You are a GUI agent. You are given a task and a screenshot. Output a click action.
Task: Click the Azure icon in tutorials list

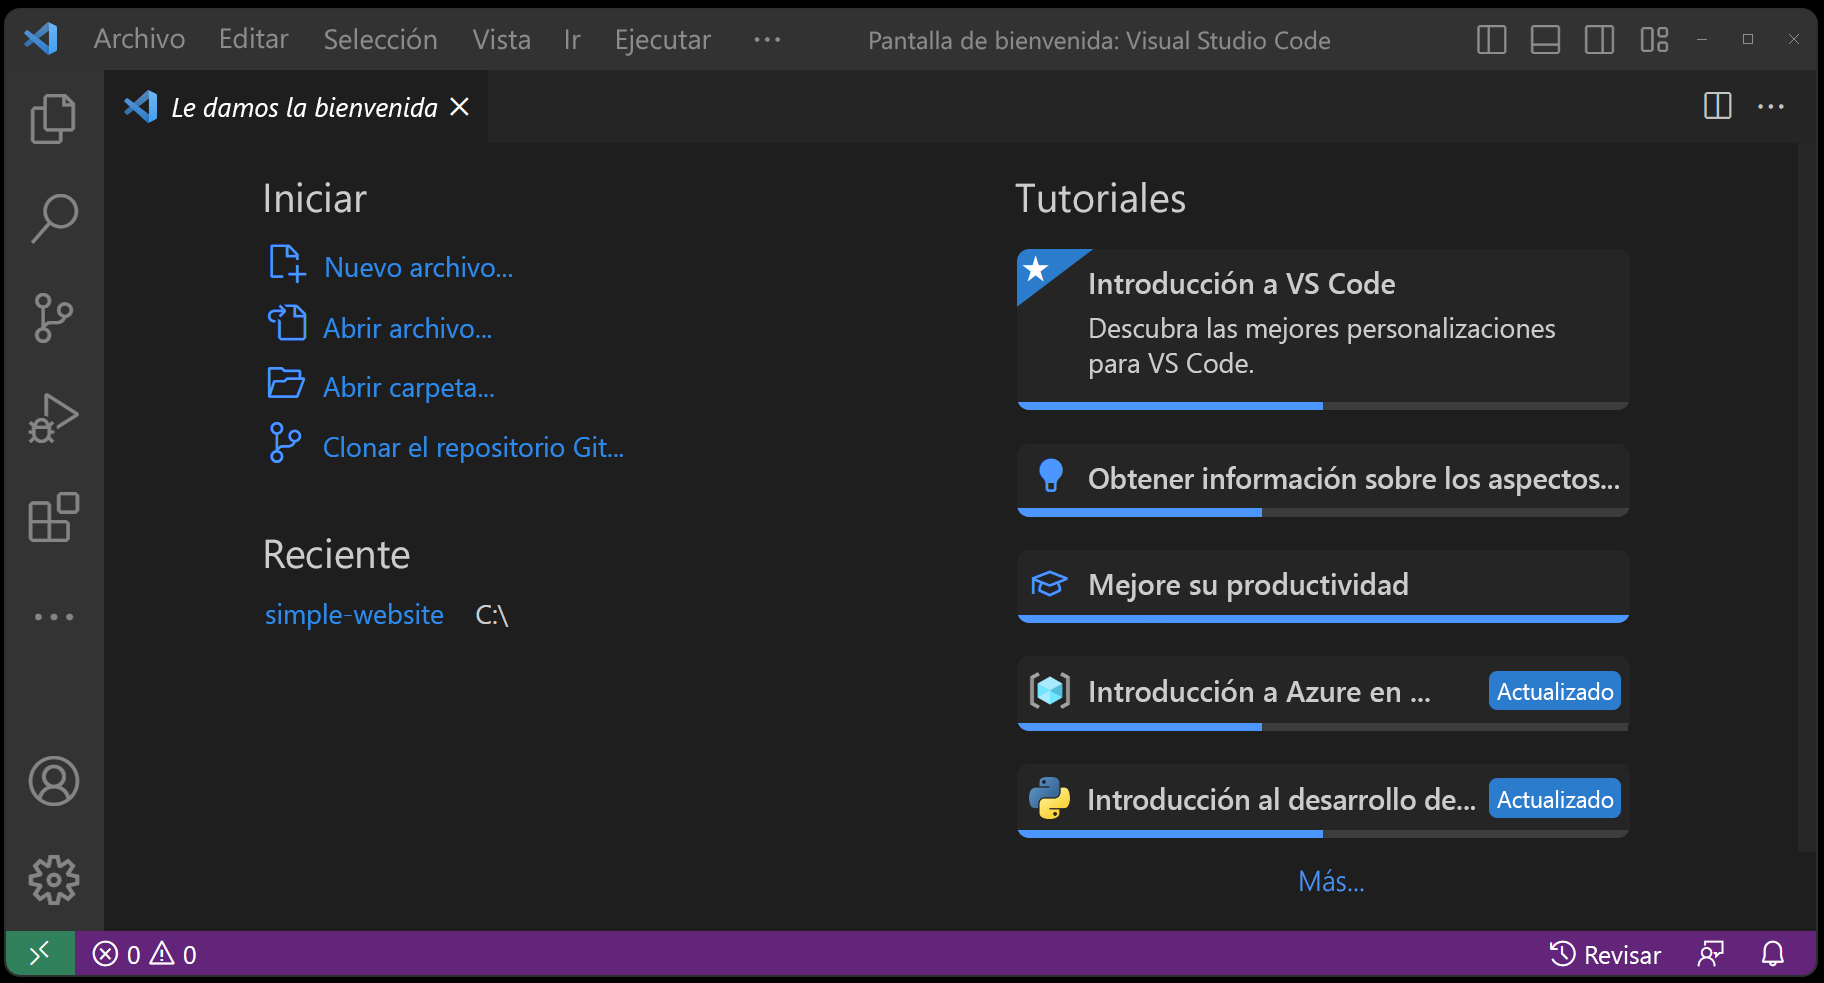pos(1050,690)
